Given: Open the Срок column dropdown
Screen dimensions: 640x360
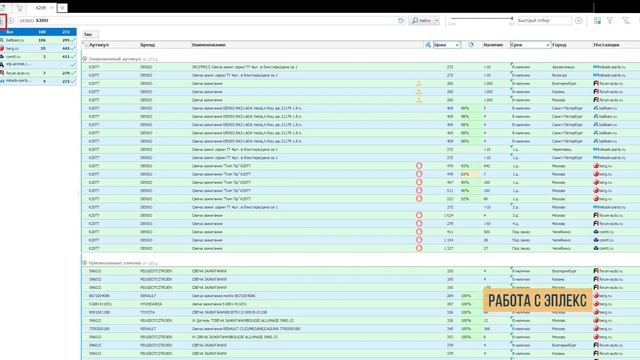Looking at the screenshot, I should [x=547, y=45].
